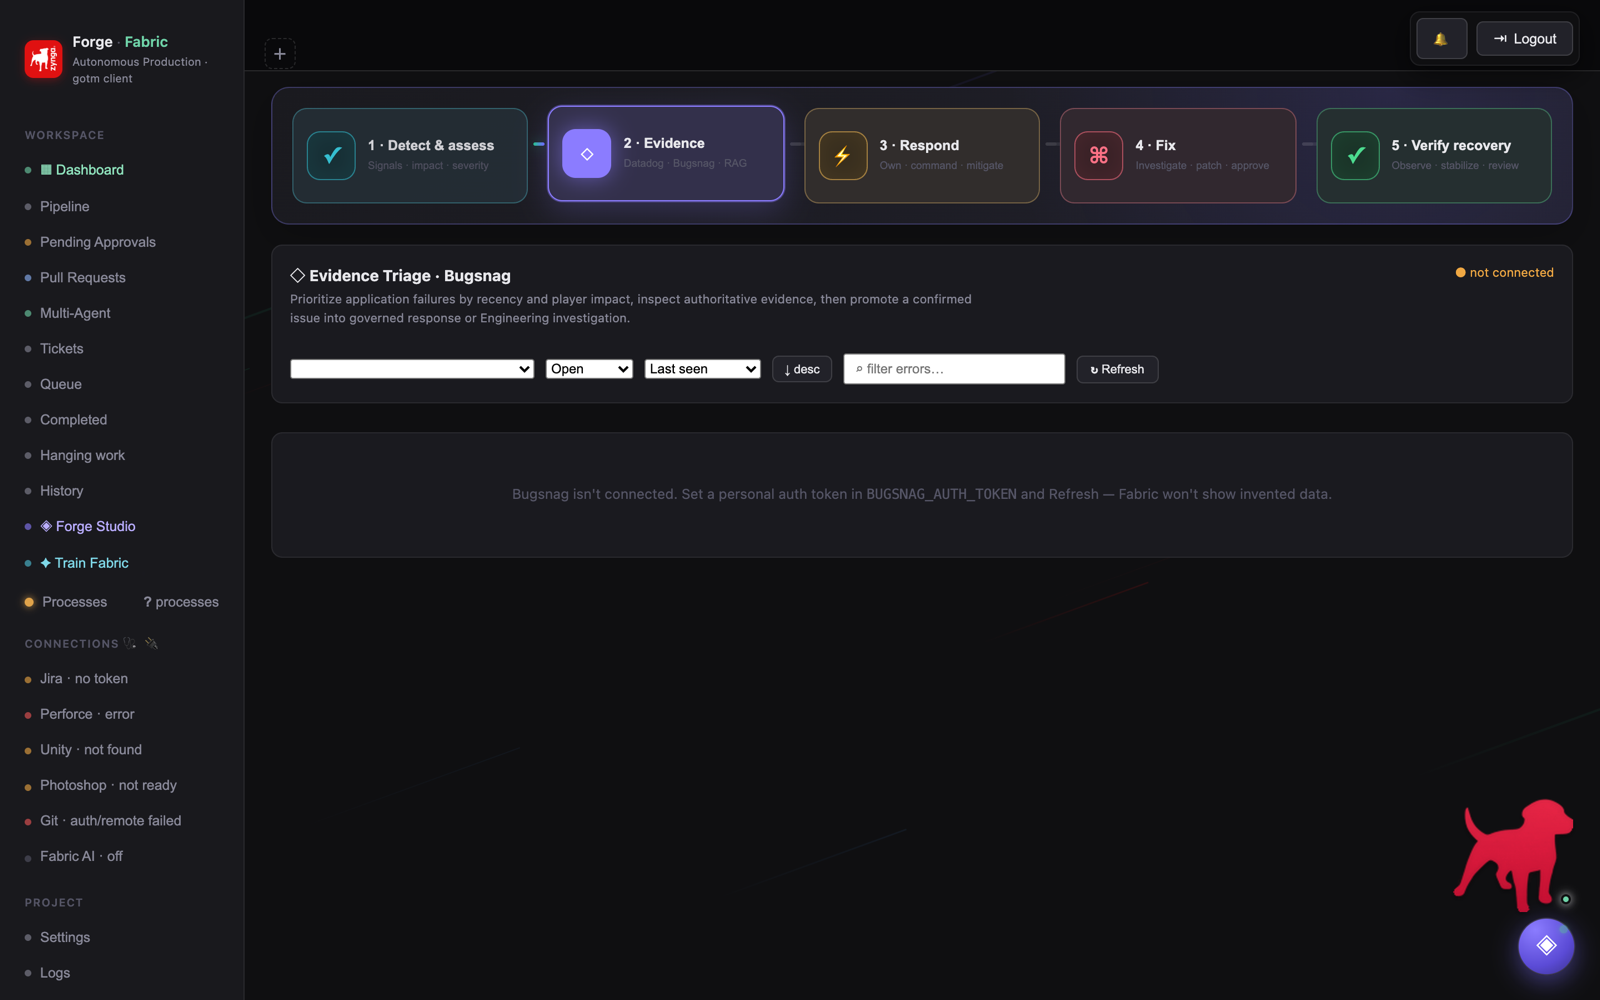Click the purple diamond Evidence step icon

point(587,154)
